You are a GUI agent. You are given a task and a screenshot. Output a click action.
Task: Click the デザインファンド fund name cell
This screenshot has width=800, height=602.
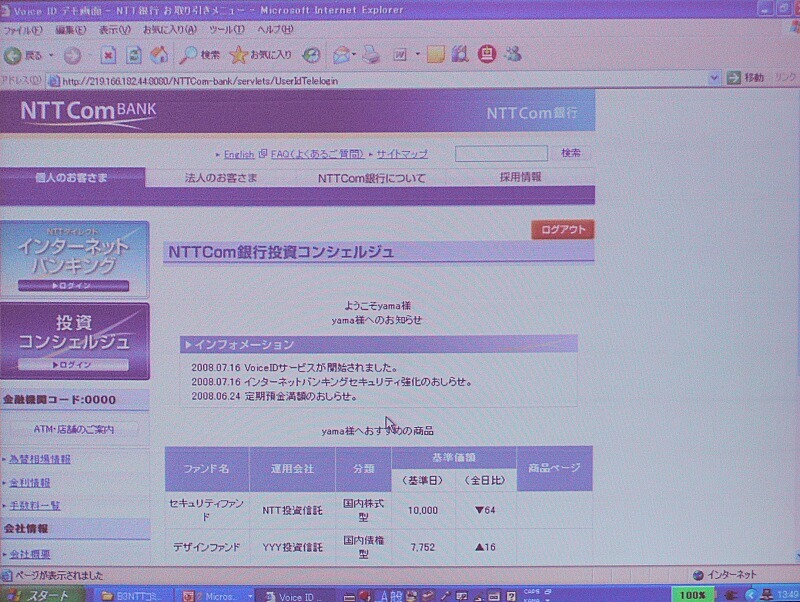click(206, 547)
